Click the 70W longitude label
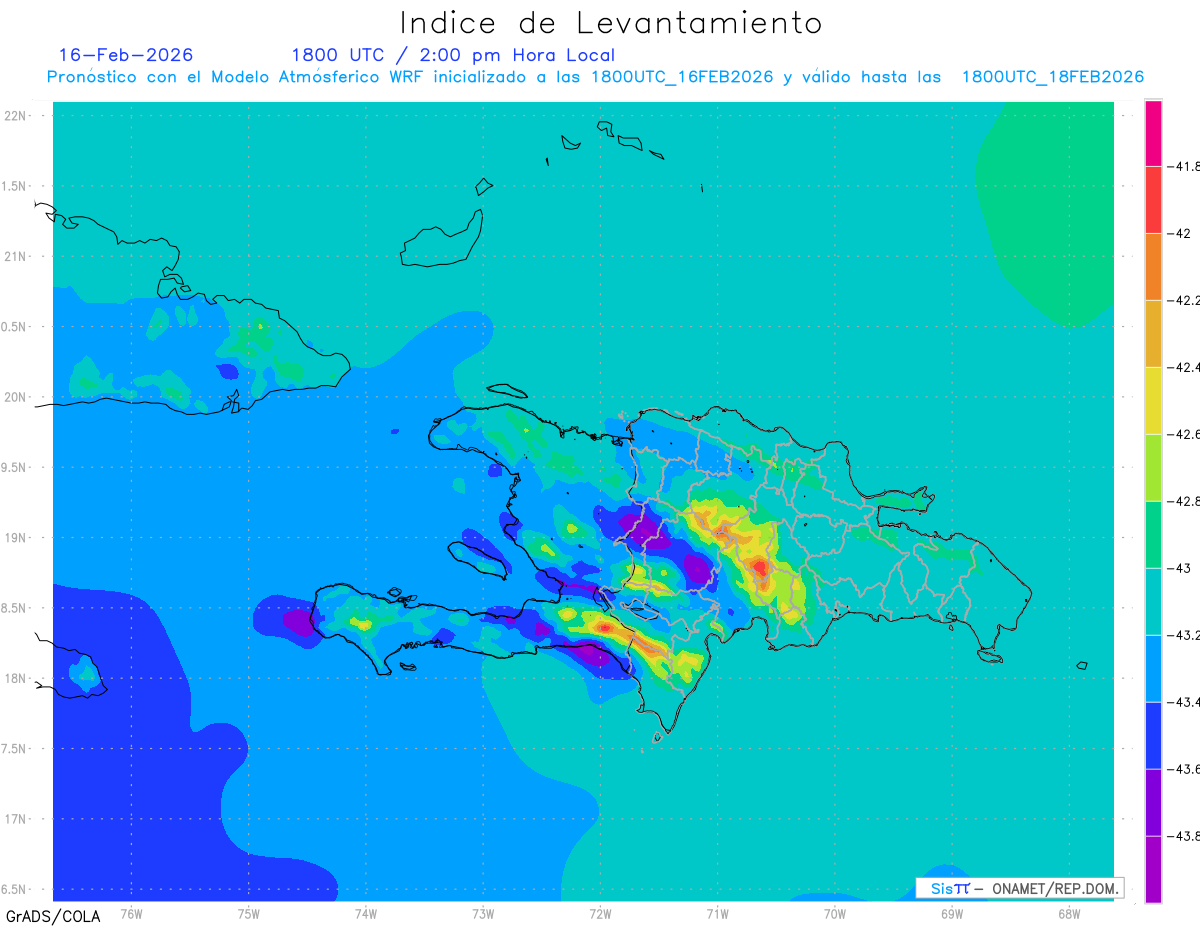The image size is (1200, 927). (x=835, y=913)
